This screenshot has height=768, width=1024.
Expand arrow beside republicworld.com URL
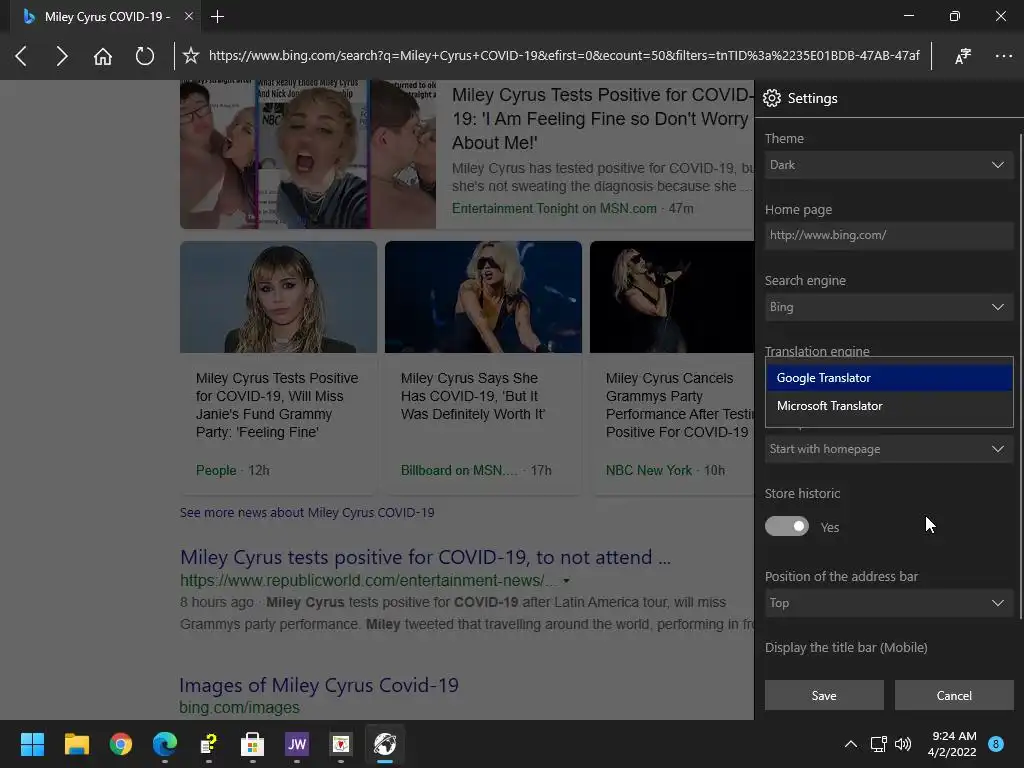point(566,581)
